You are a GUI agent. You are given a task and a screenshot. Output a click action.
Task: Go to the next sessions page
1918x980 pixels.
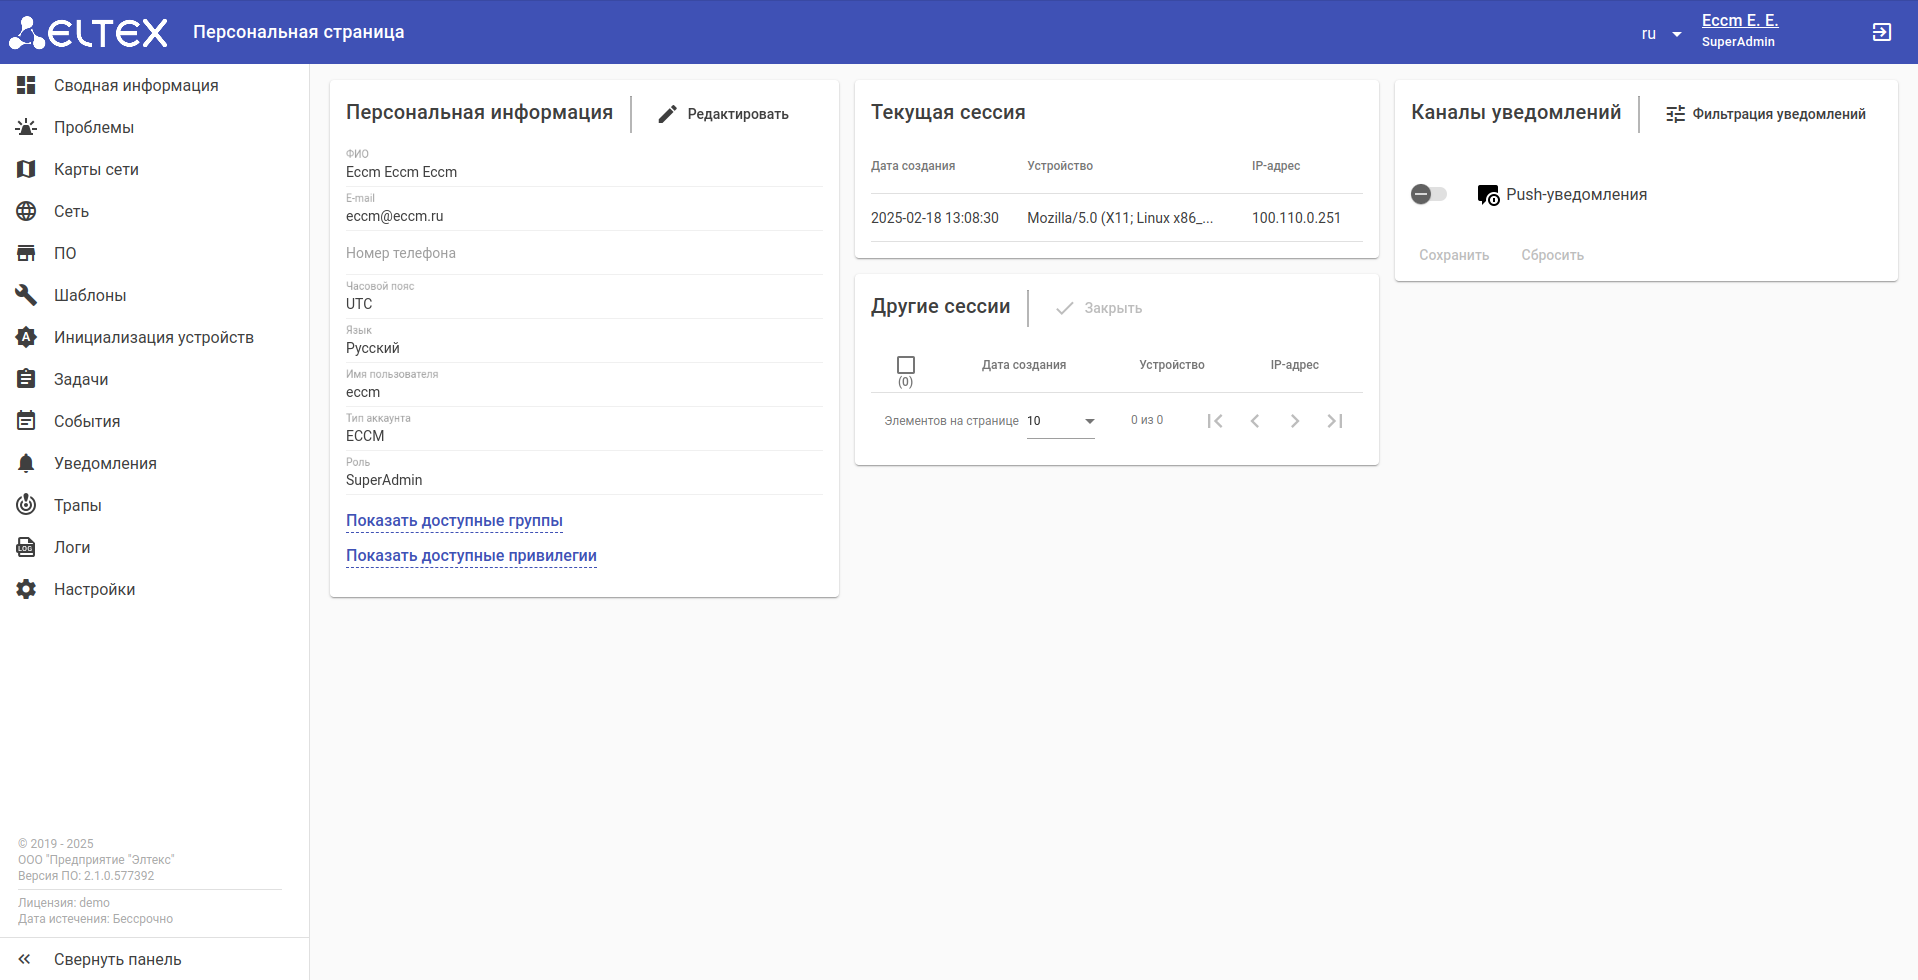(x=1294, y=421)
